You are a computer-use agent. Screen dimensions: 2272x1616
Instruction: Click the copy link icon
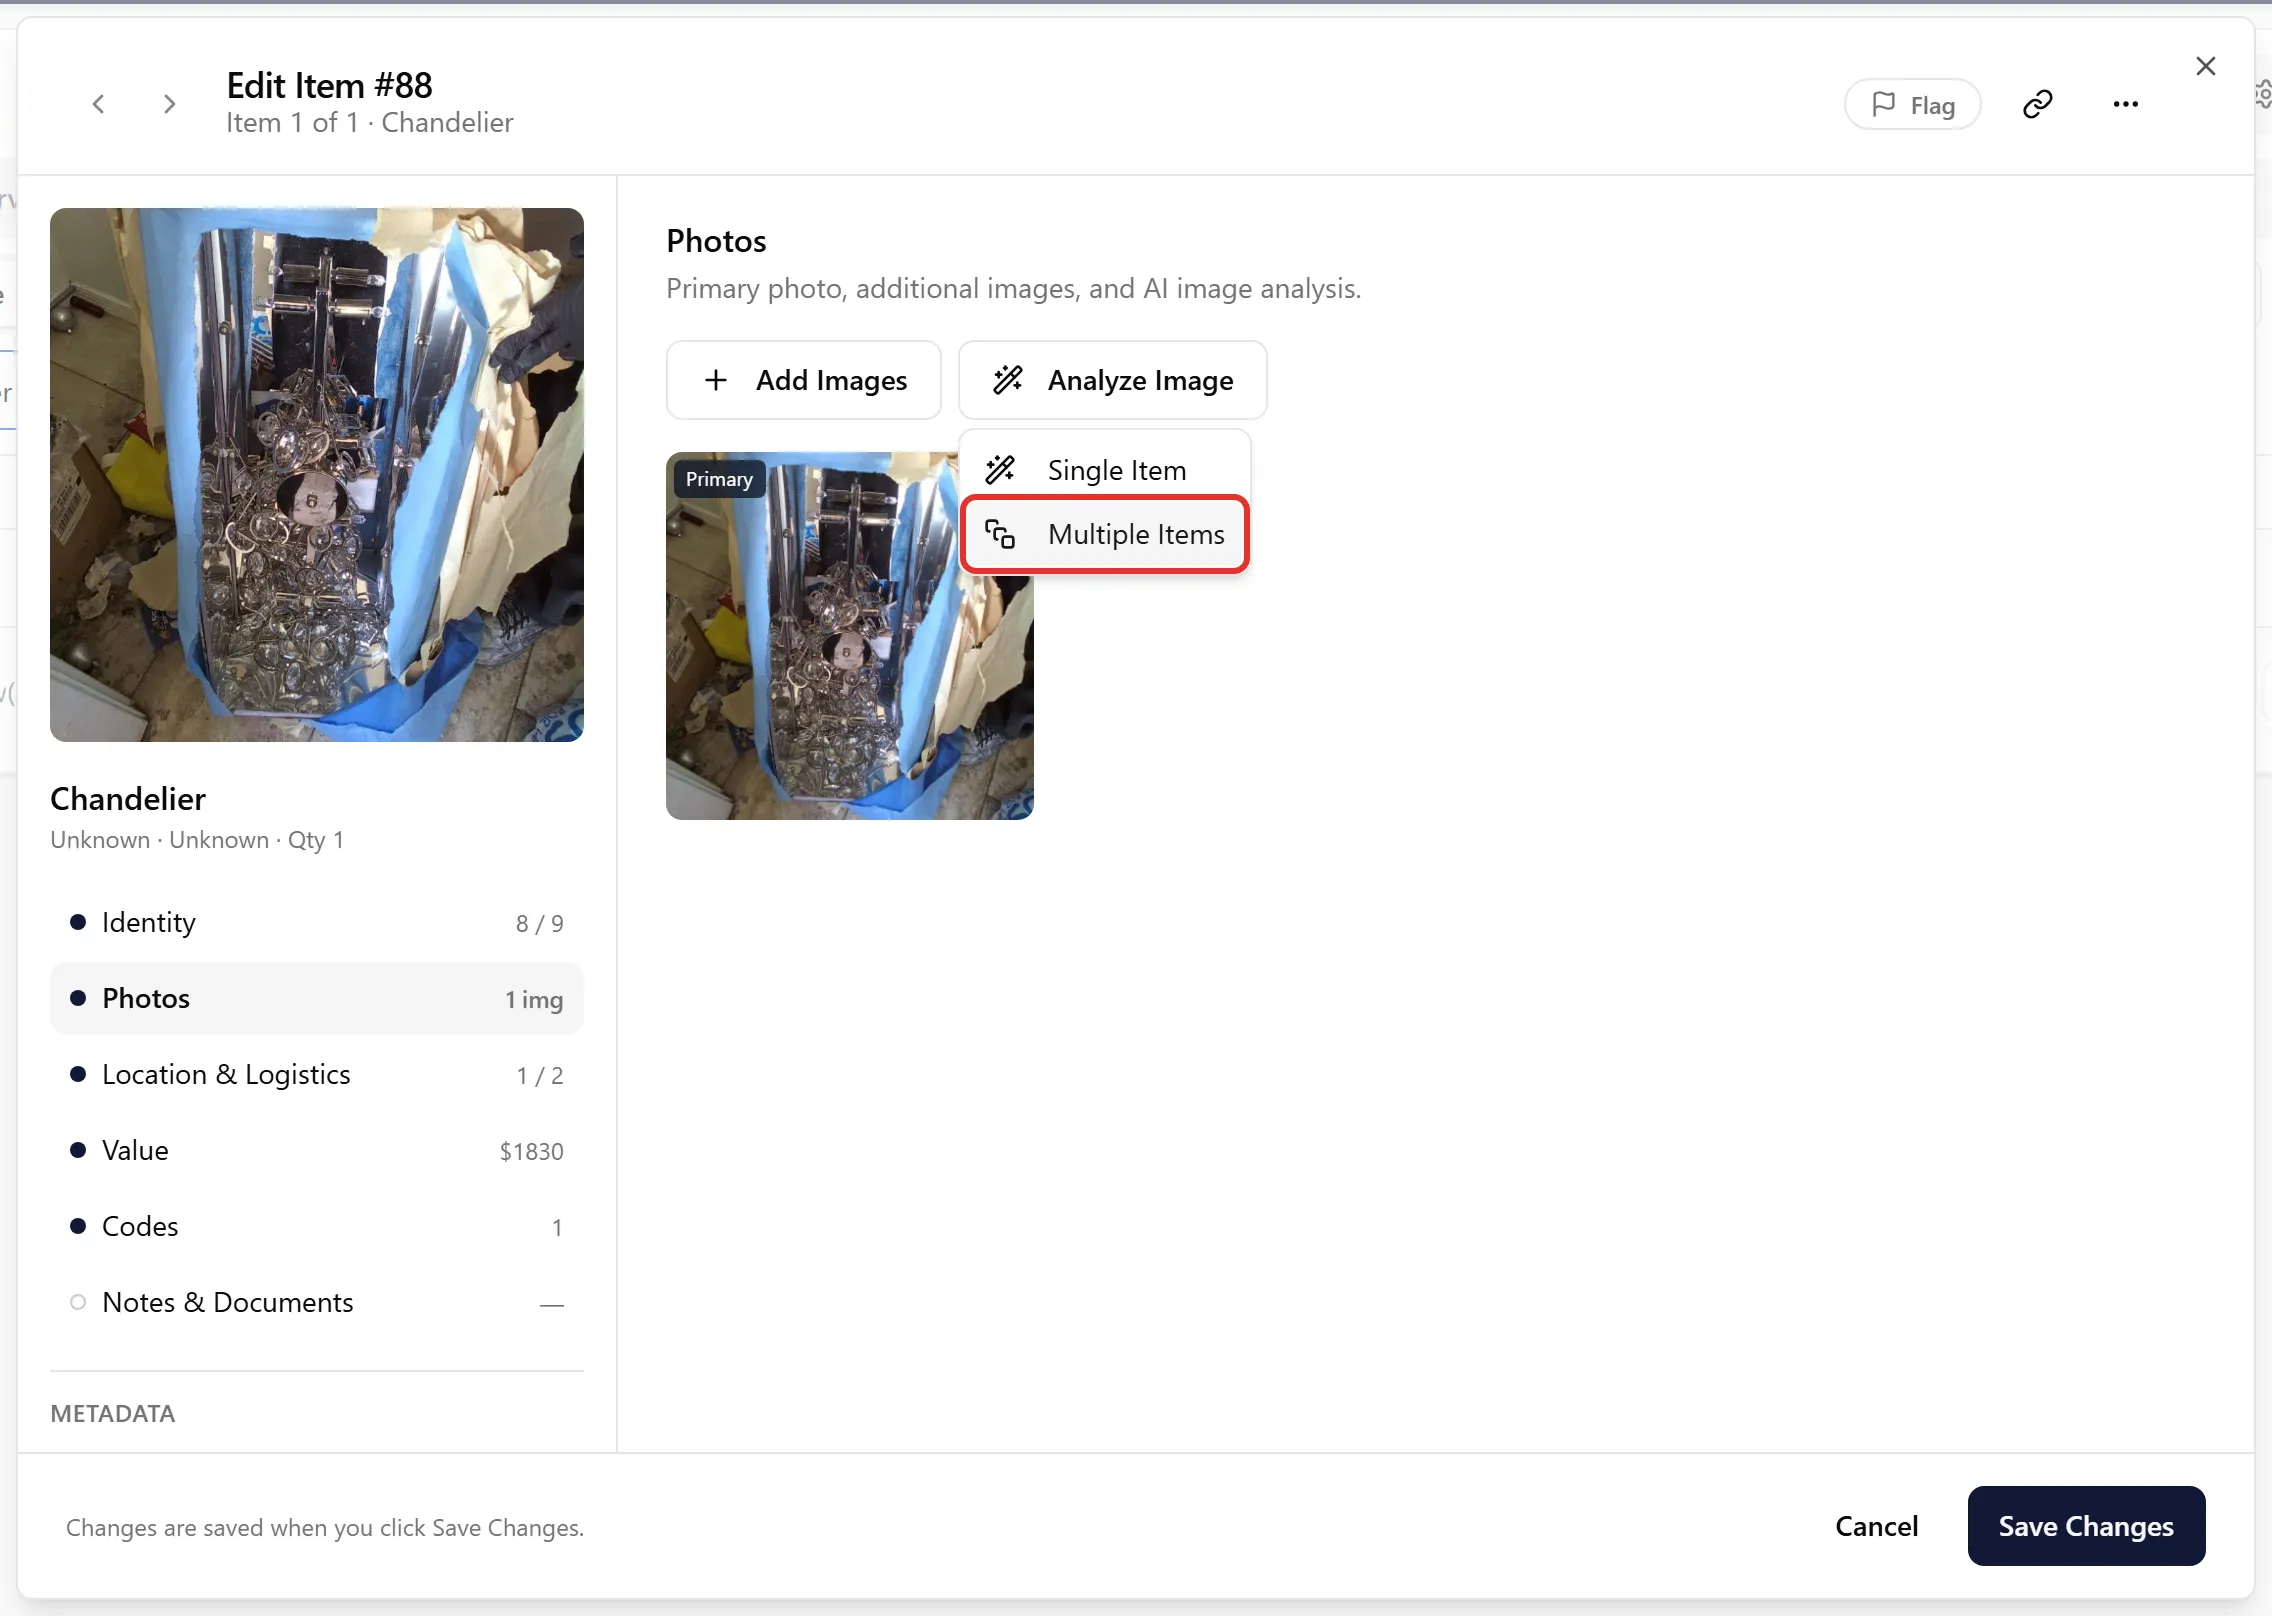tap(2037, 104)
